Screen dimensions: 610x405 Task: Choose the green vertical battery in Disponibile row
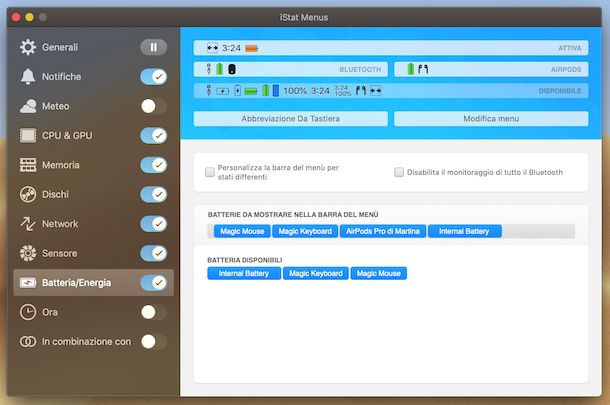[x=265, y=90]
